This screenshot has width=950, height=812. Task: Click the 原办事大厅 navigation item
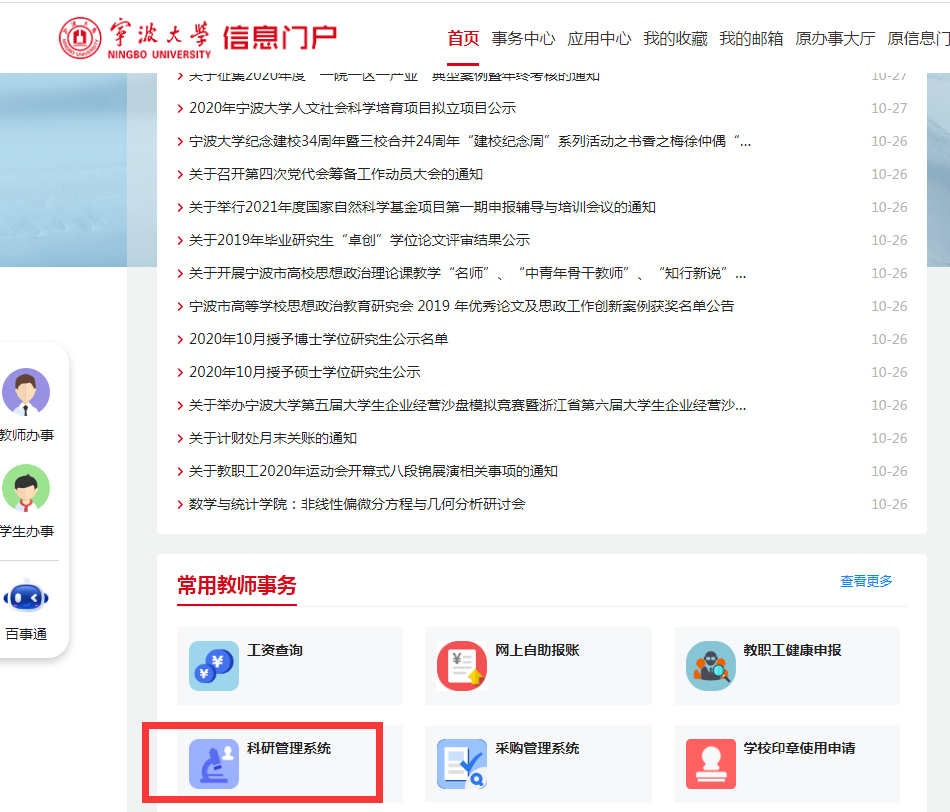[x=835, y=39]
